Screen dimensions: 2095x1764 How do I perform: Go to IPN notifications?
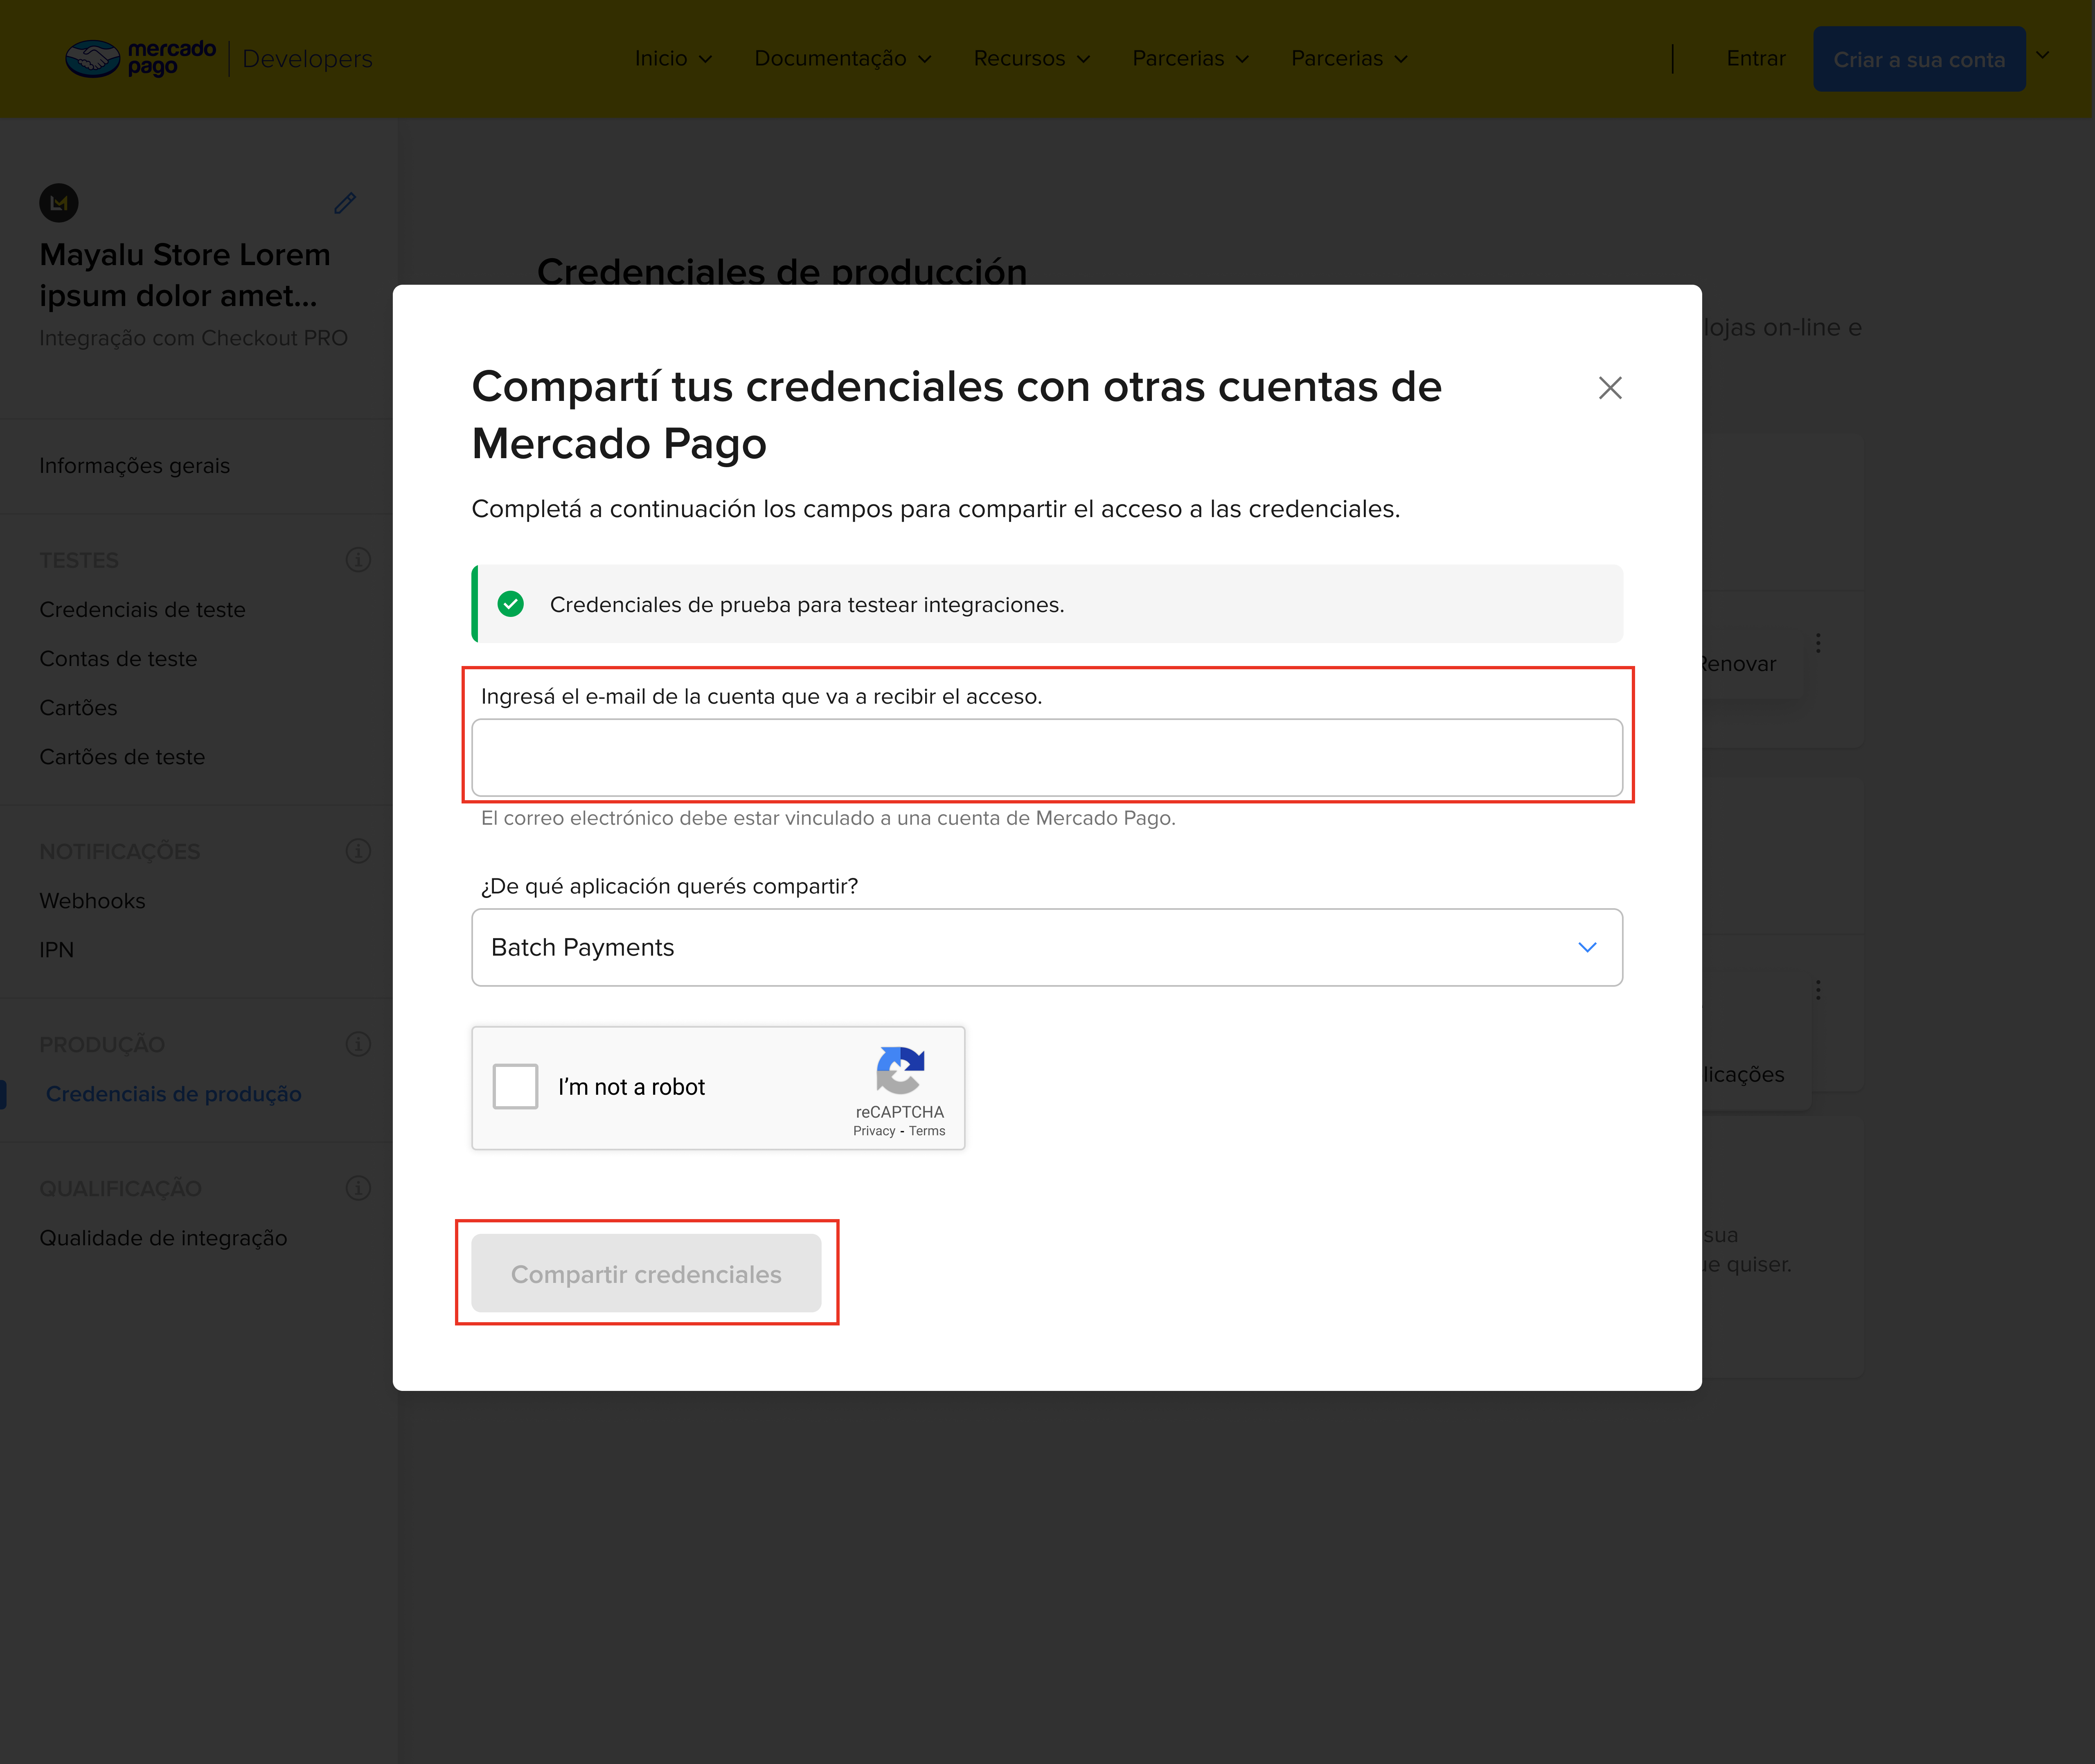pyautogui.click(x=57, y=950)
